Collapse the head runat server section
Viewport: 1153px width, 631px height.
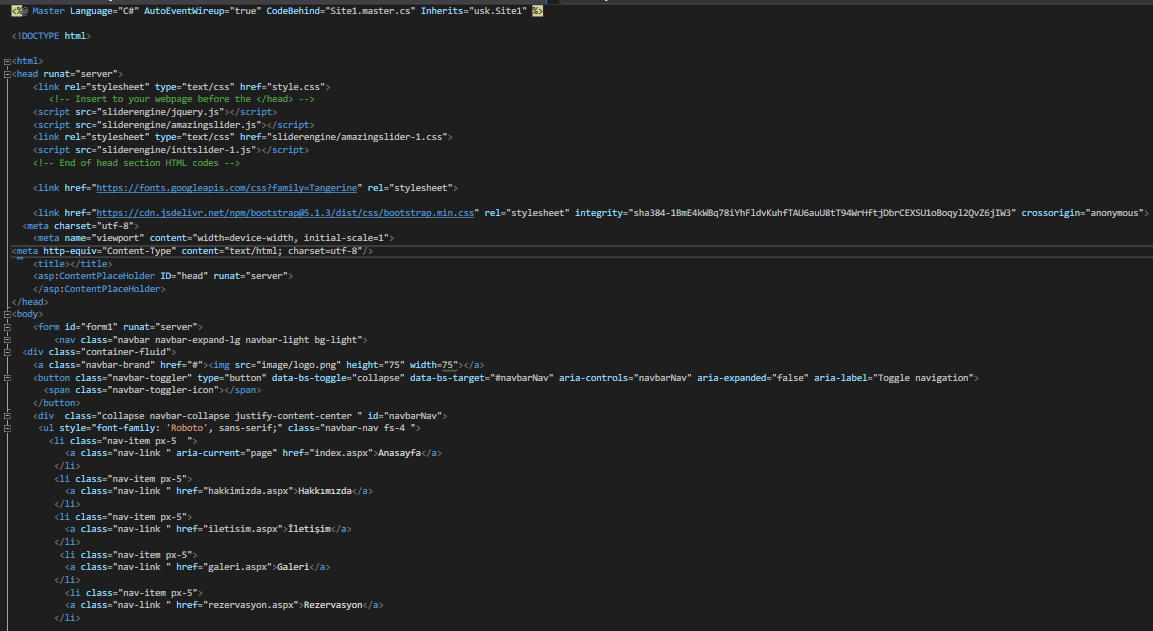(x=7, y=74)
